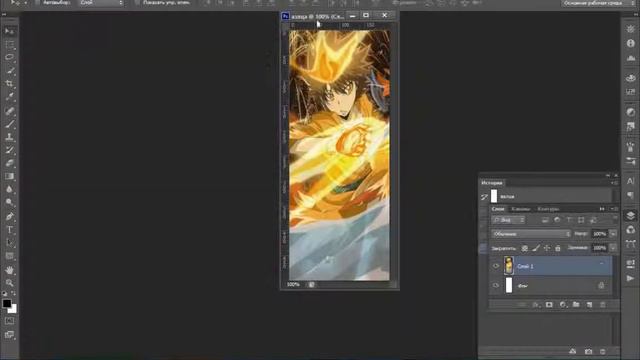
Task: Select the Zoom tool
Action: point(9,282)
